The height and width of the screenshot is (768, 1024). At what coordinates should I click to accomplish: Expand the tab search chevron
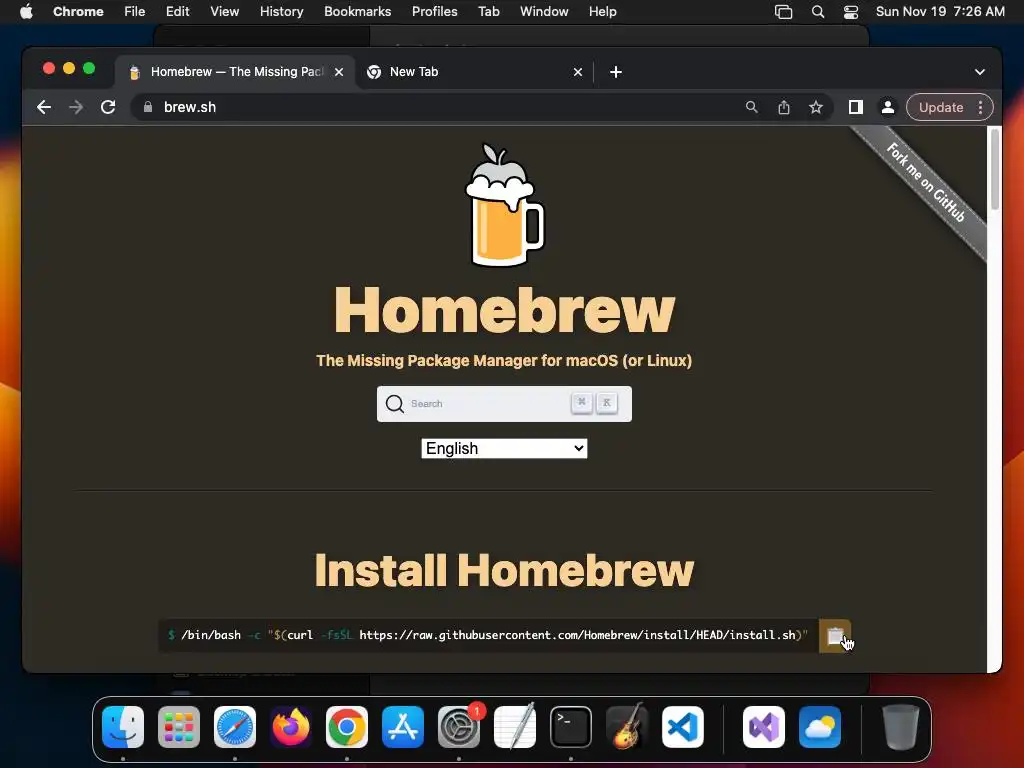pyautogui.click(x=980, y=72)
